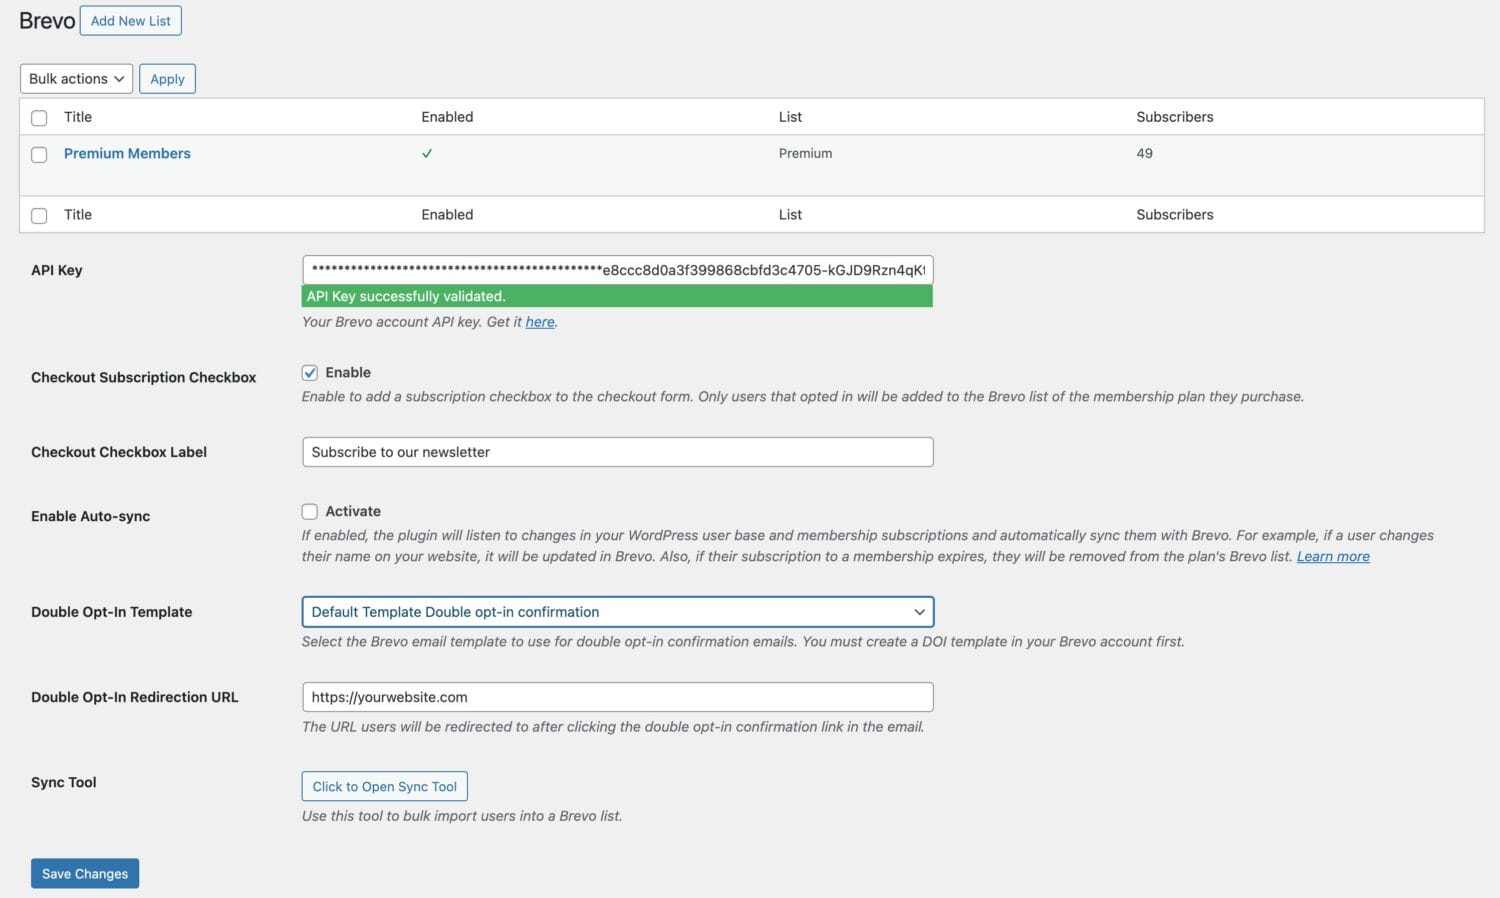Click the Save Changes button
This screenshot has width=1500, height=898.
point(85,874)
